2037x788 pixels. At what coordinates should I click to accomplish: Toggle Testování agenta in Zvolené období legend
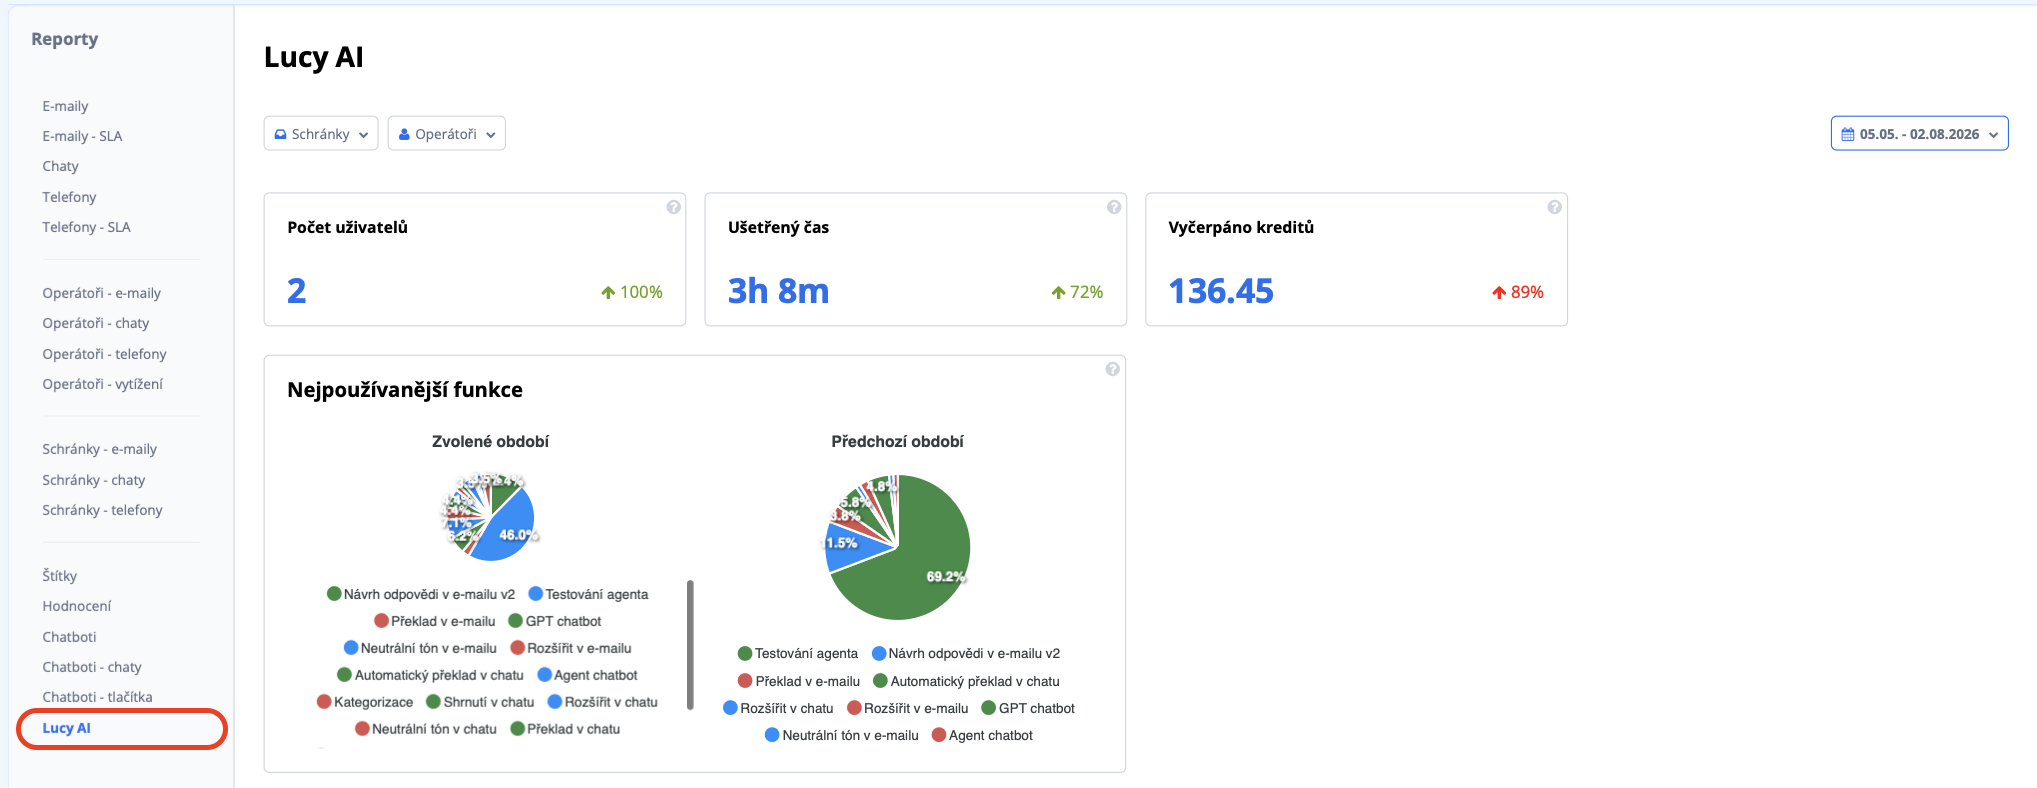coord(588,594)
